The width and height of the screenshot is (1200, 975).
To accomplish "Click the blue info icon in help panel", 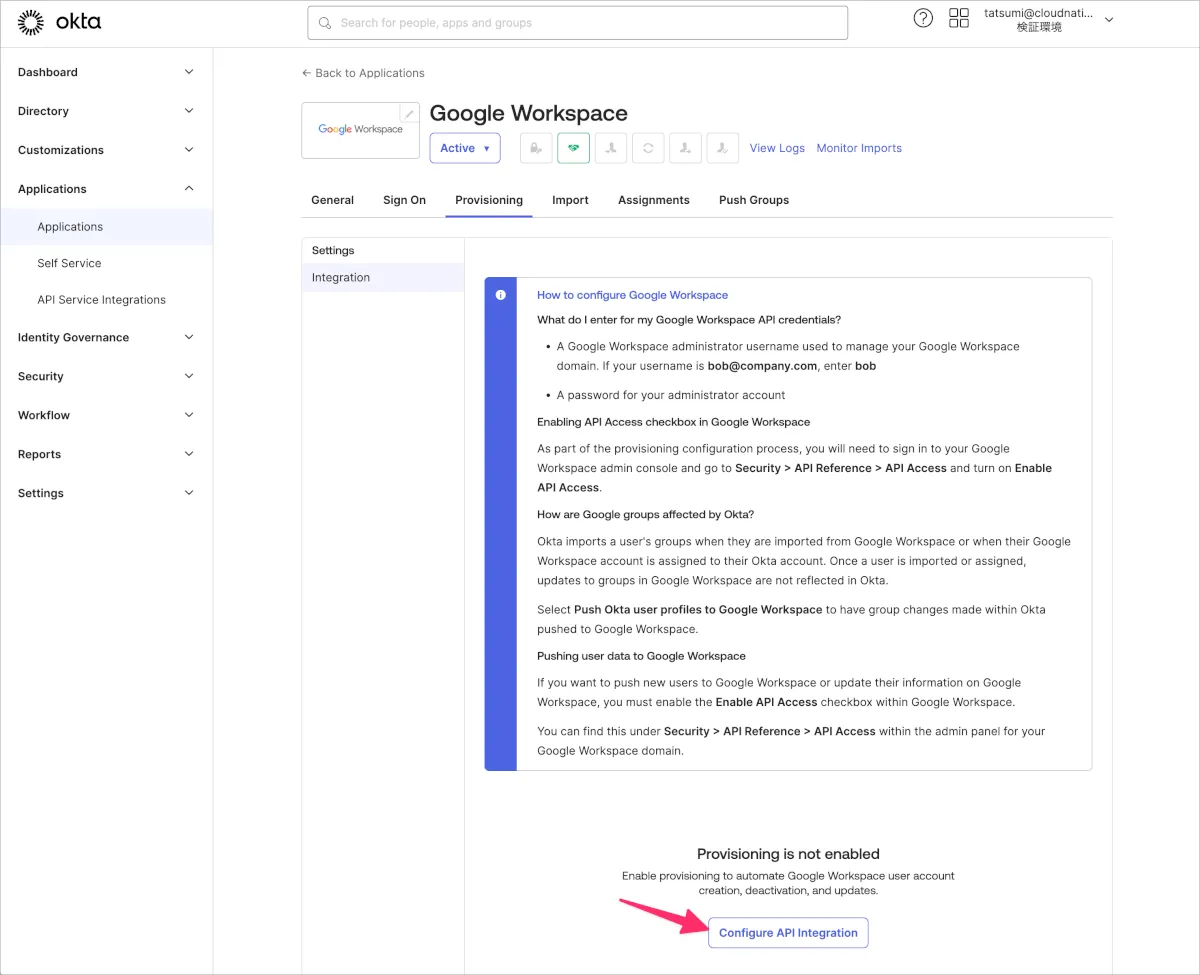I will tap(500, 295).
